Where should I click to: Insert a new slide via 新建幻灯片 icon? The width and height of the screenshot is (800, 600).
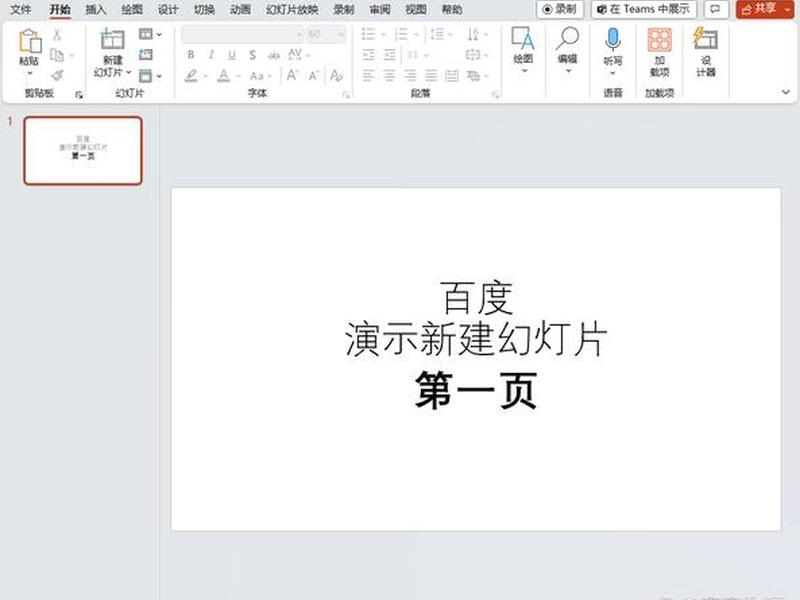(113, 39)
